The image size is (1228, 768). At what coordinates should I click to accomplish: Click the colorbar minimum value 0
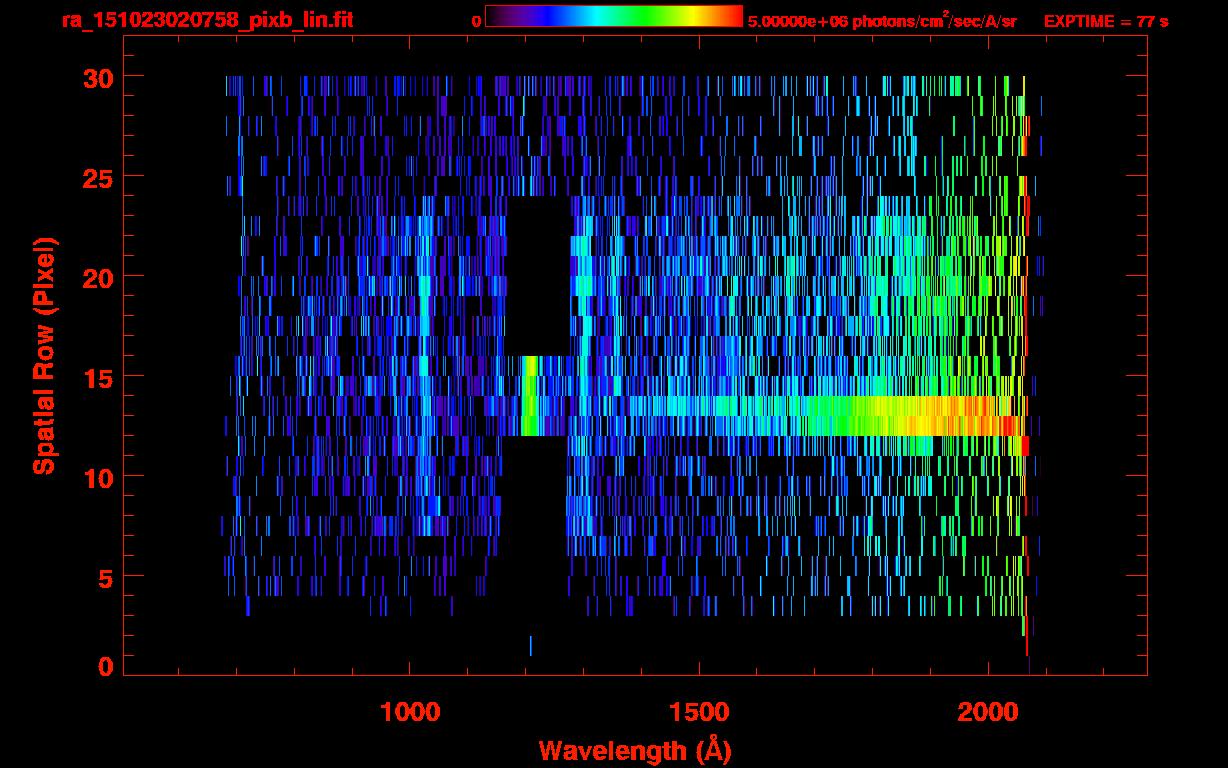click(477, 21)
